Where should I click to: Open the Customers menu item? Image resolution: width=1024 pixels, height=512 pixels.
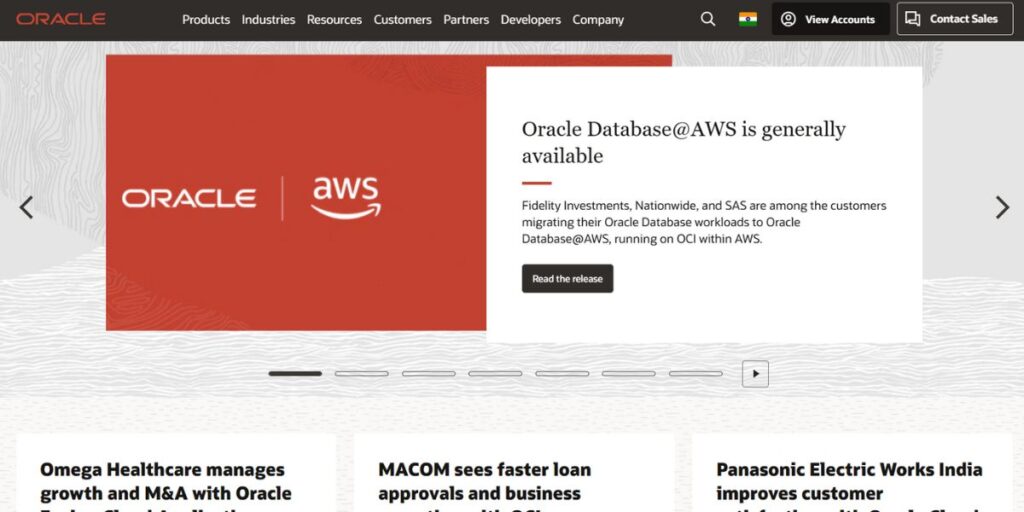pyautogui.click(x=402, y=20)
